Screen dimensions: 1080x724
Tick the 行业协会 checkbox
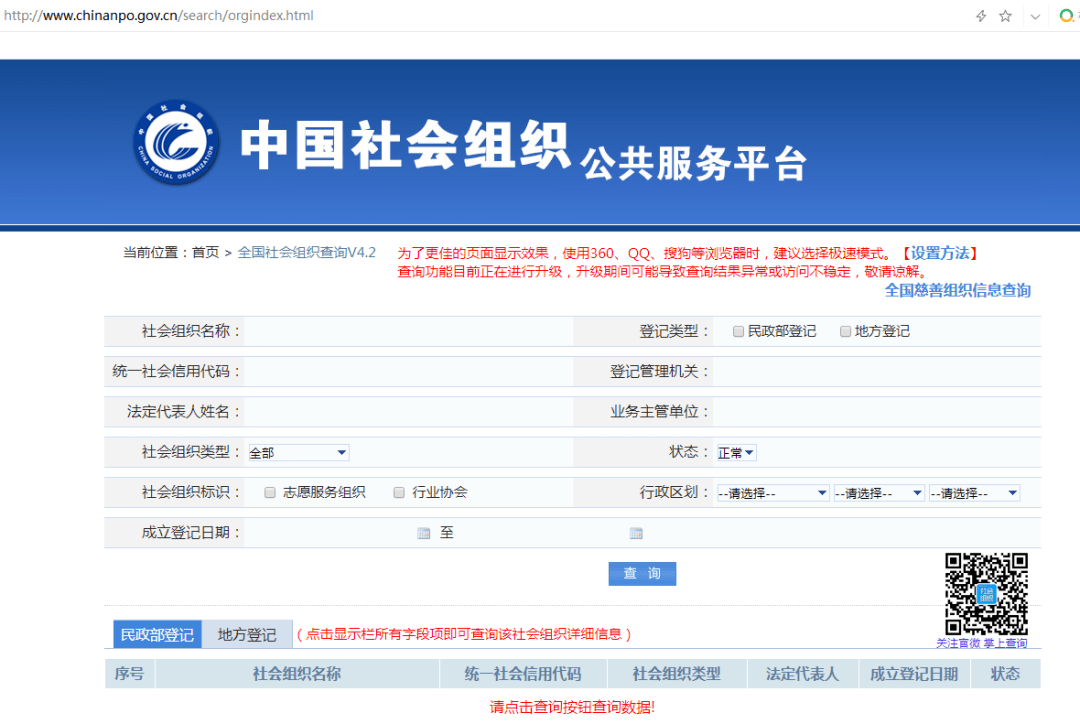tap(399, 493)
